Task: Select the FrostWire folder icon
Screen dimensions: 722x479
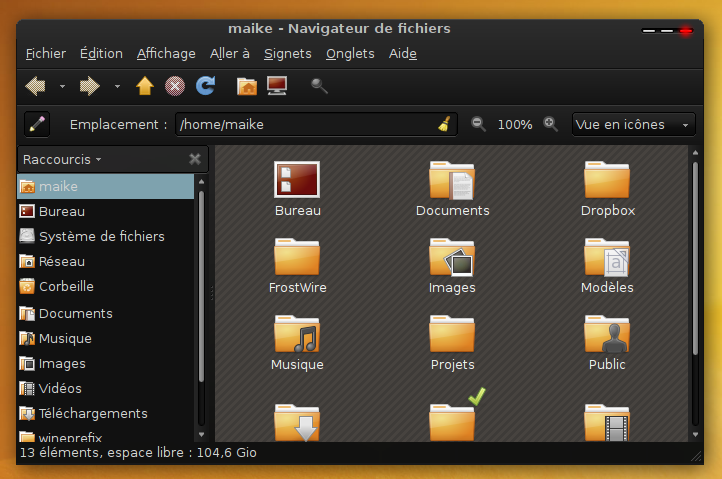Action: [x=297, y=257]
